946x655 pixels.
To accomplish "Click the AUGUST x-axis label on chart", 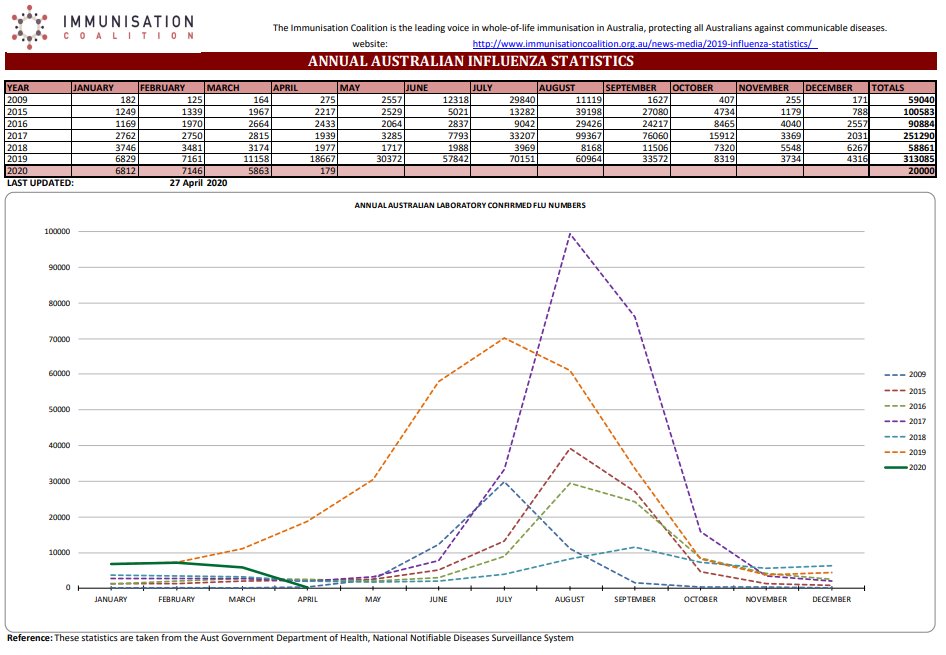I will 570,600.
